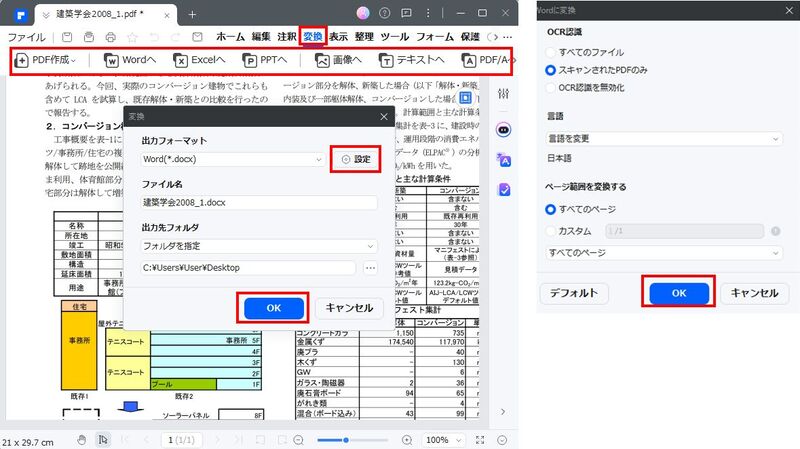Select the text select cursor tool
Screen dimensions: 800x449
(x=103, y=440)
